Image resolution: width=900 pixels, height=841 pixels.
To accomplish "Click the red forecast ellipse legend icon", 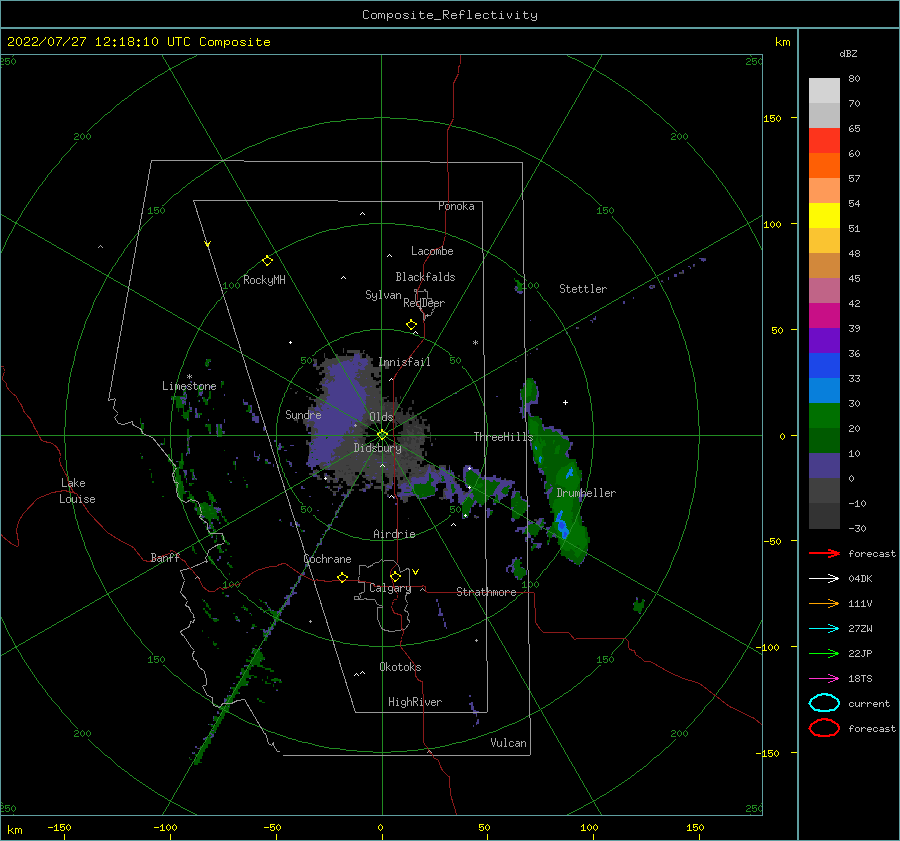I will click(x=824, y=728).
